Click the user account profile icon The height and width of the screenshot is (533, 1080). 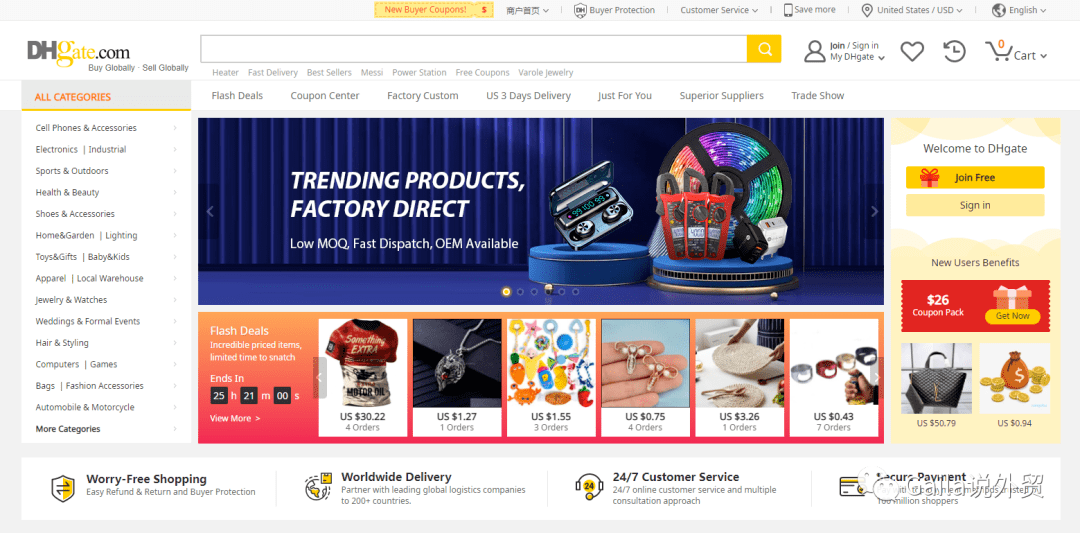tap(815, 51)
